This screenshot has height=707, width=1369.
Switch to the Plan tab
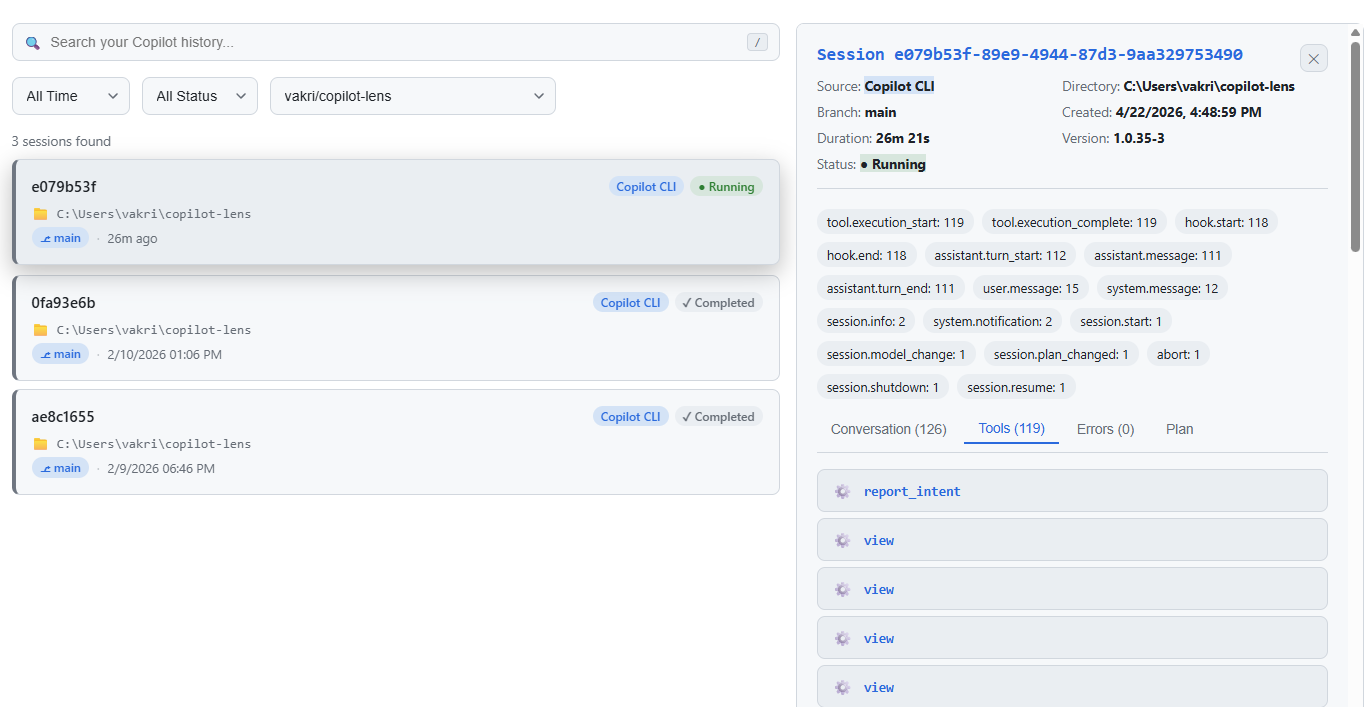[1180, 429]
